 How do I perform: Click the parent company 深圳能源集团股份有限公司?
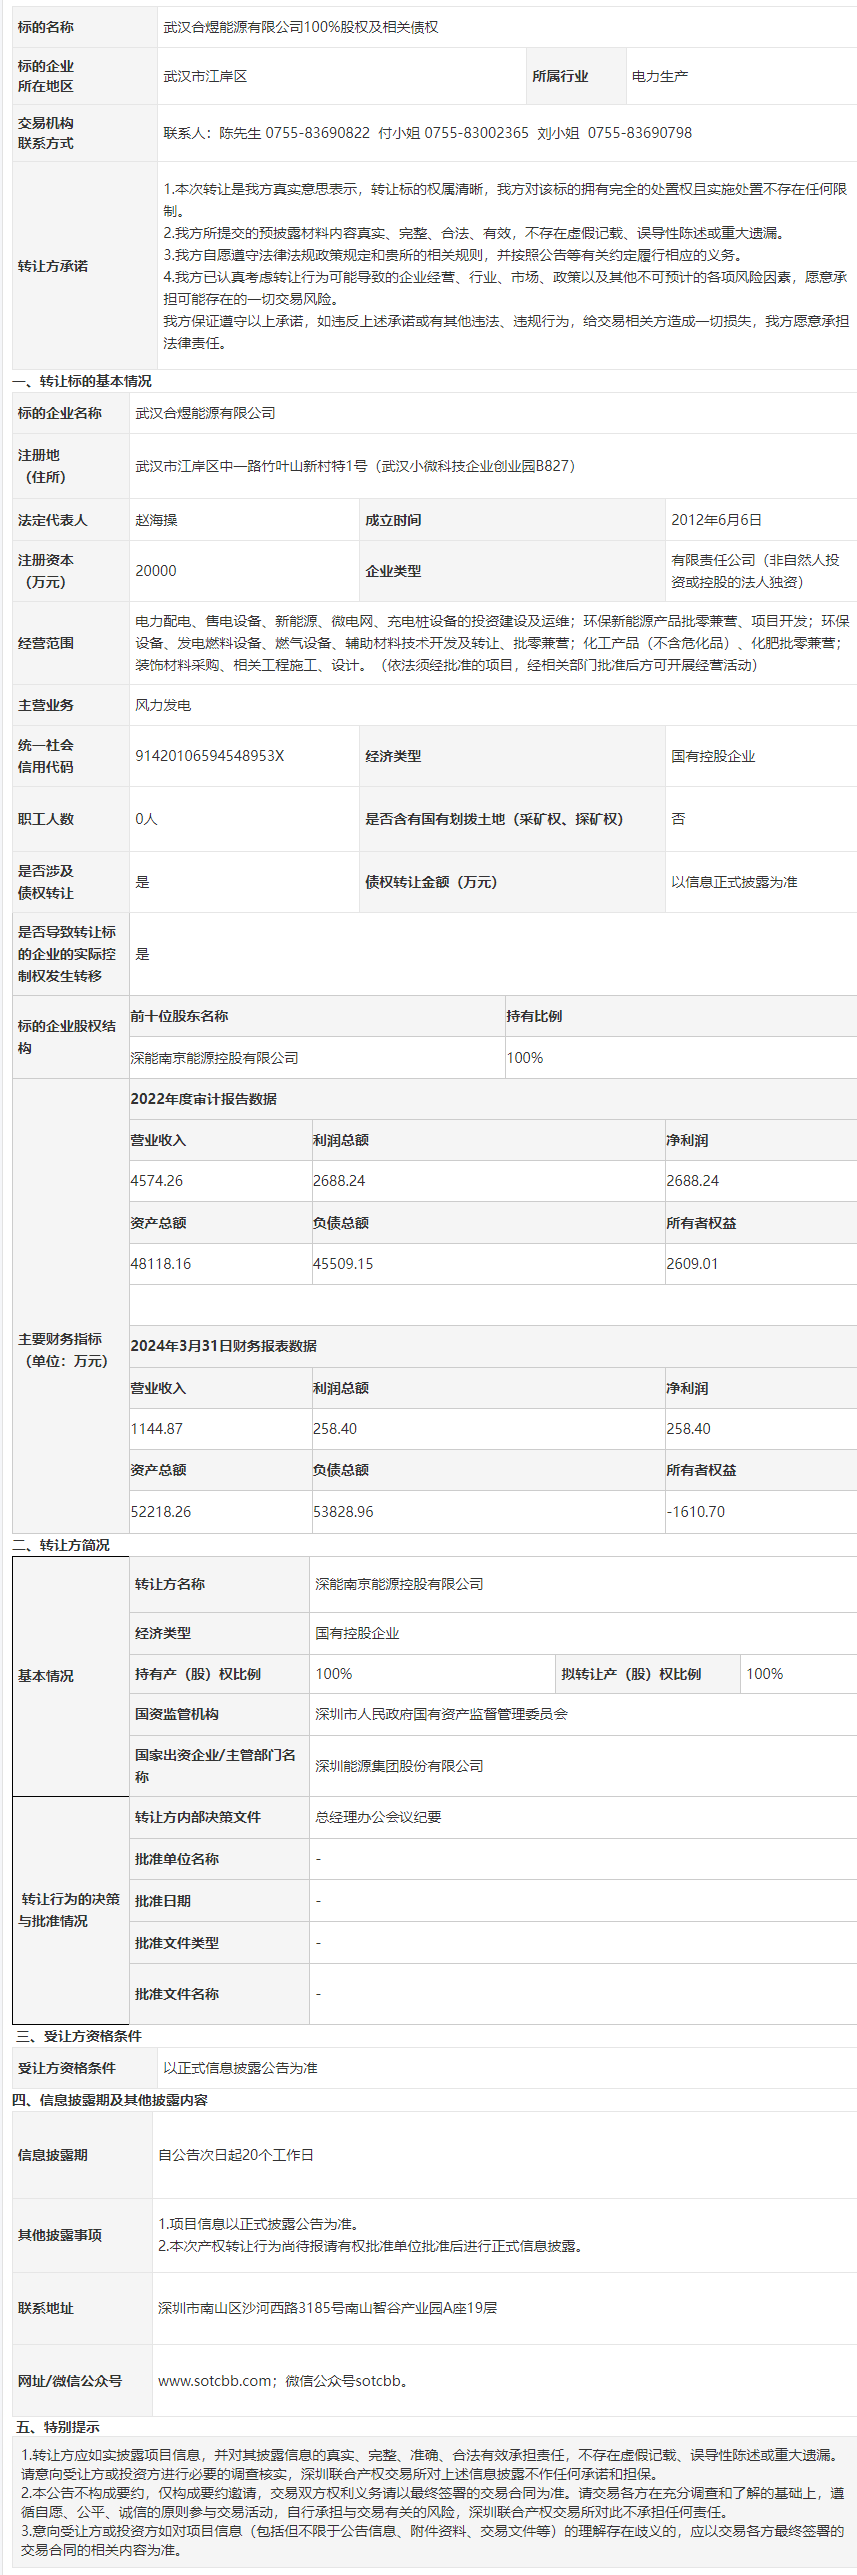[399, 1766]
